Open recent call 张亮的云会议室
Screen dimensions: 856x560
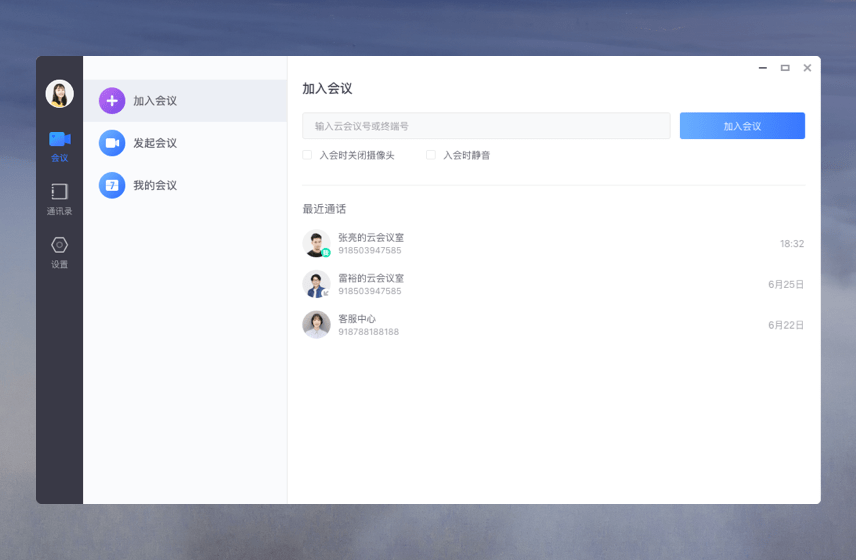click(554, 243)
